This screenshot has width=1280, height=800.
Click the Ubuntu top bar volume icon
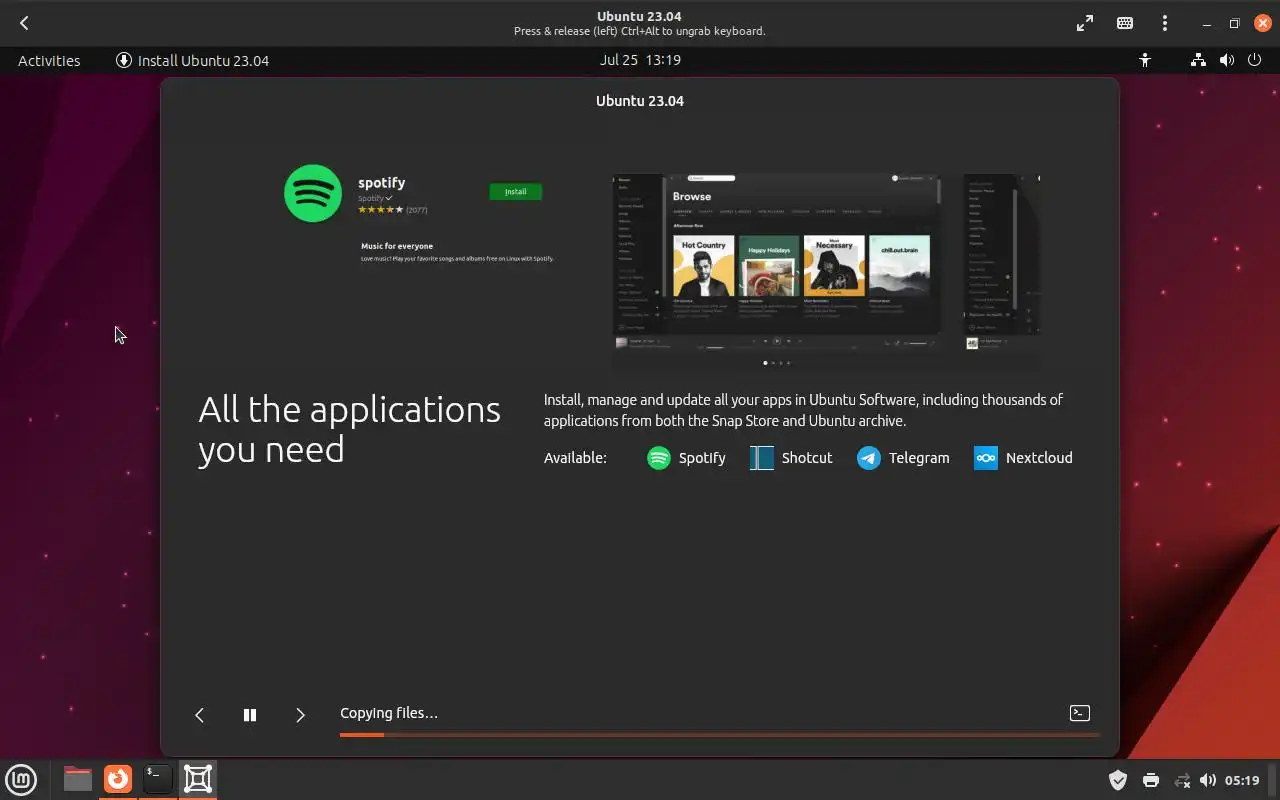point(1227,60)
